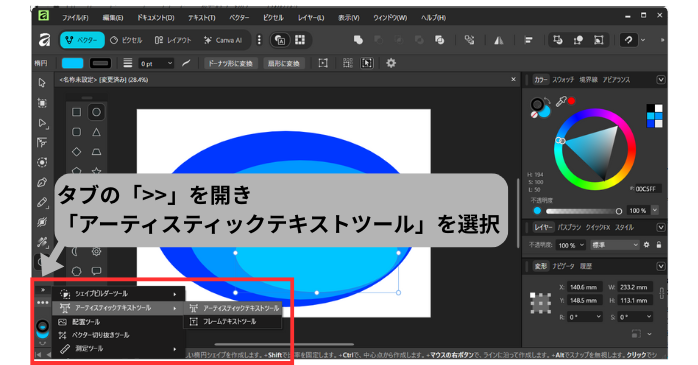Click the stroke pressure curve icon
The width and height of the screenshot is (698, 365).
[x=186, y=63]
